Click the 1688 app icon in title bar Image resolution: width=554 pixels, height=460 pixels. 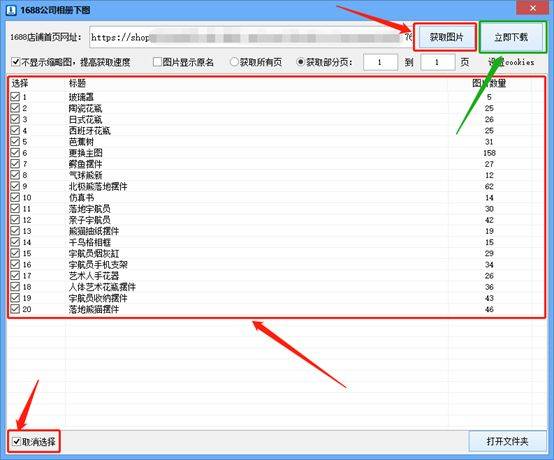pos(12,10)
